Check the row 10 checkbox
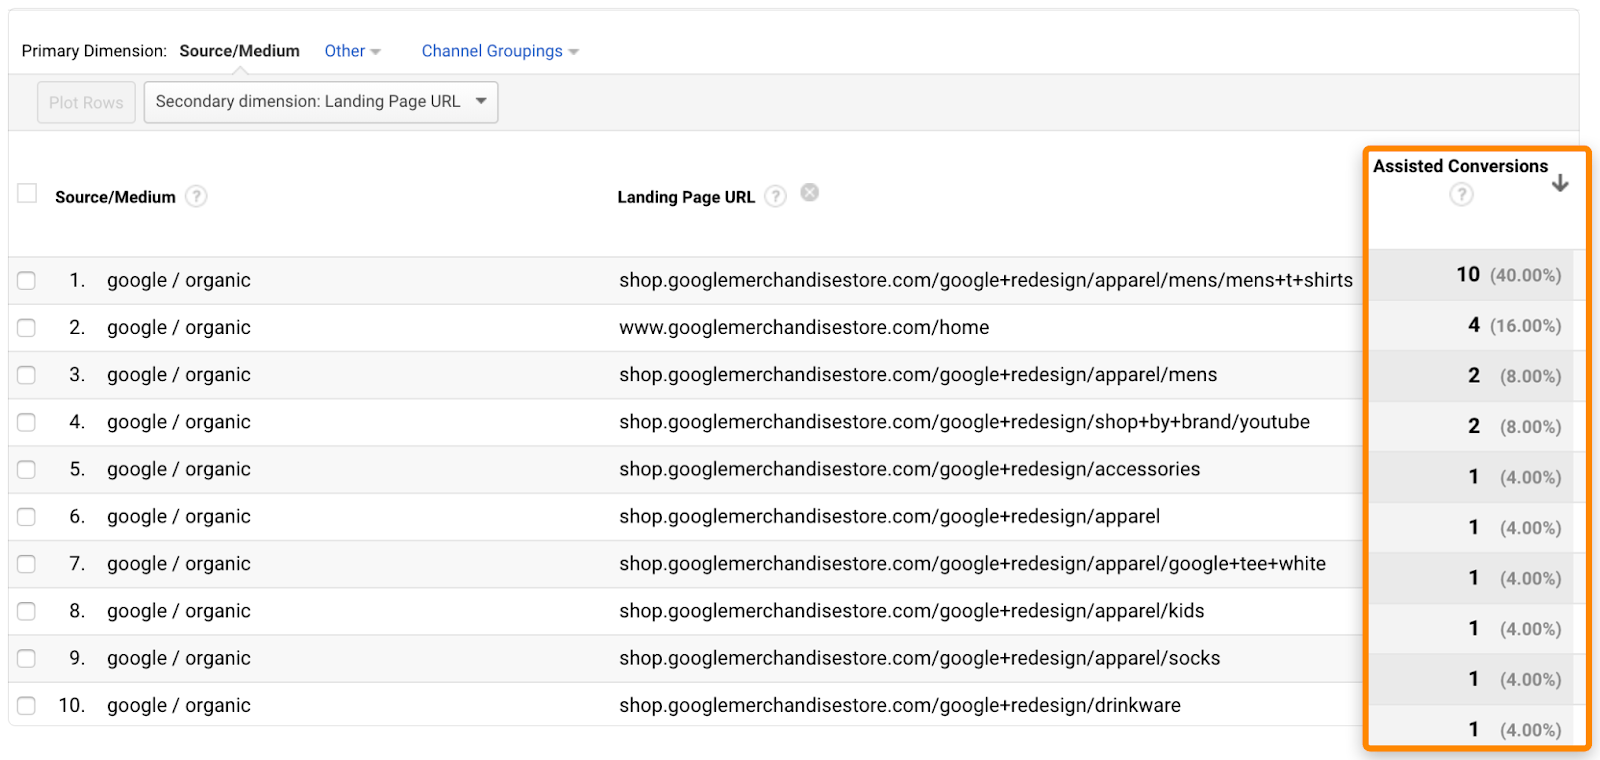 point(26,706)
